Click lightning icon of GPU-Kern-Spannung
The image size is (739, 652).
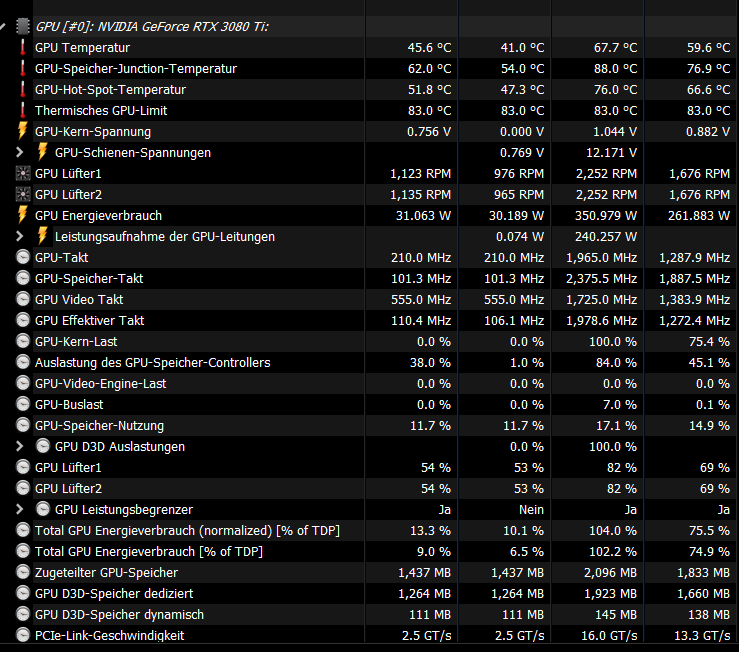22,131
